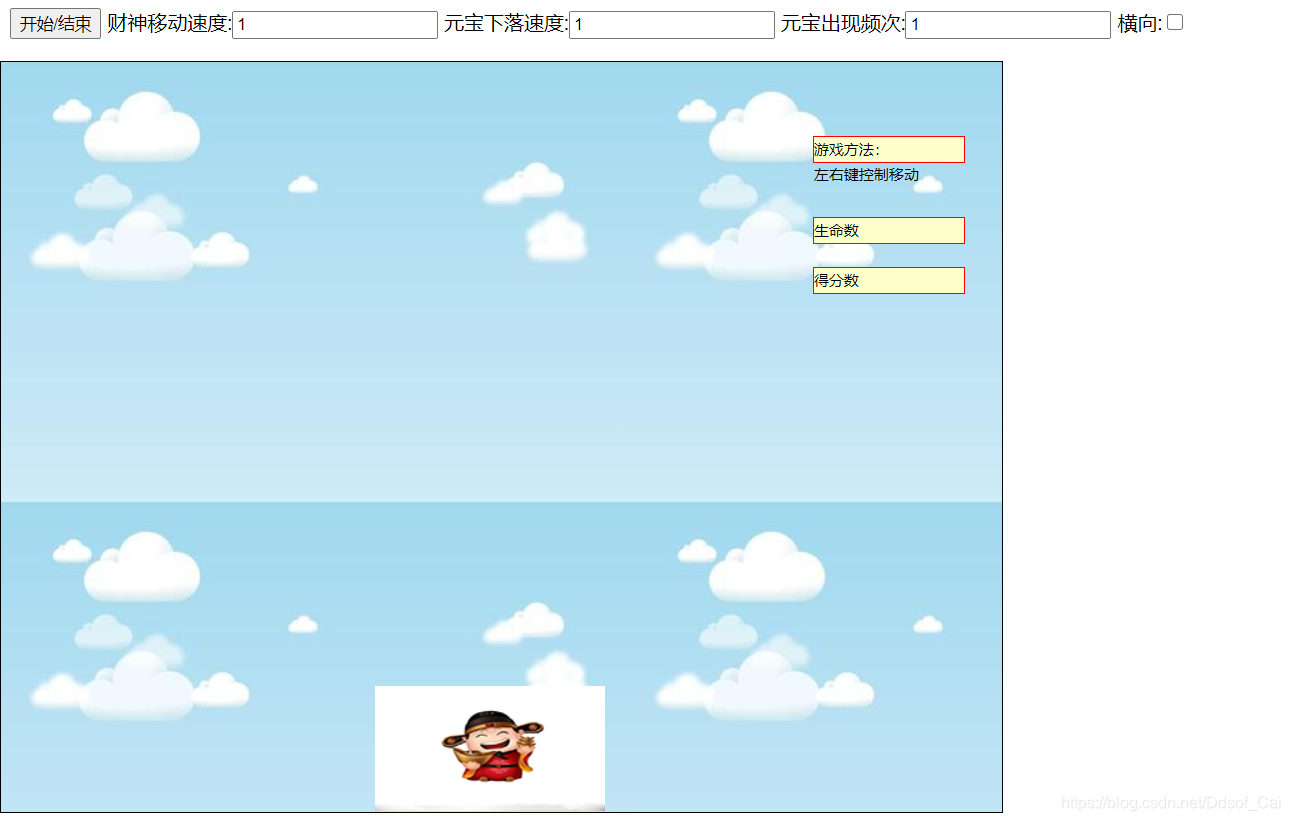Click the 游戏方法 label box

coord(889,149)
